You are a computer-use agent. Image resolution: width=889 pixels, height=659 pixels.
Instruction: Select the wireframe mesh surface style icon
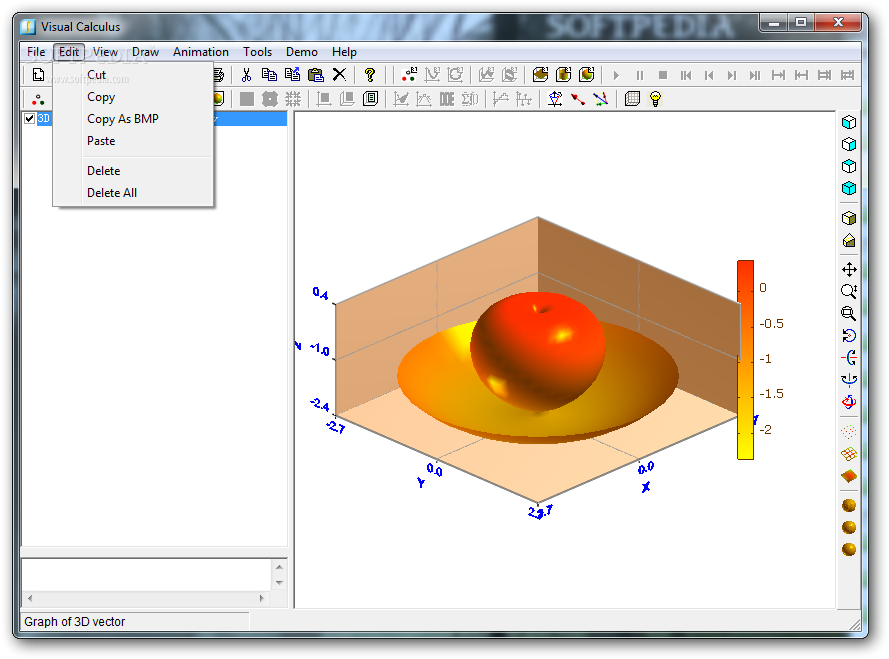[849, 454]
